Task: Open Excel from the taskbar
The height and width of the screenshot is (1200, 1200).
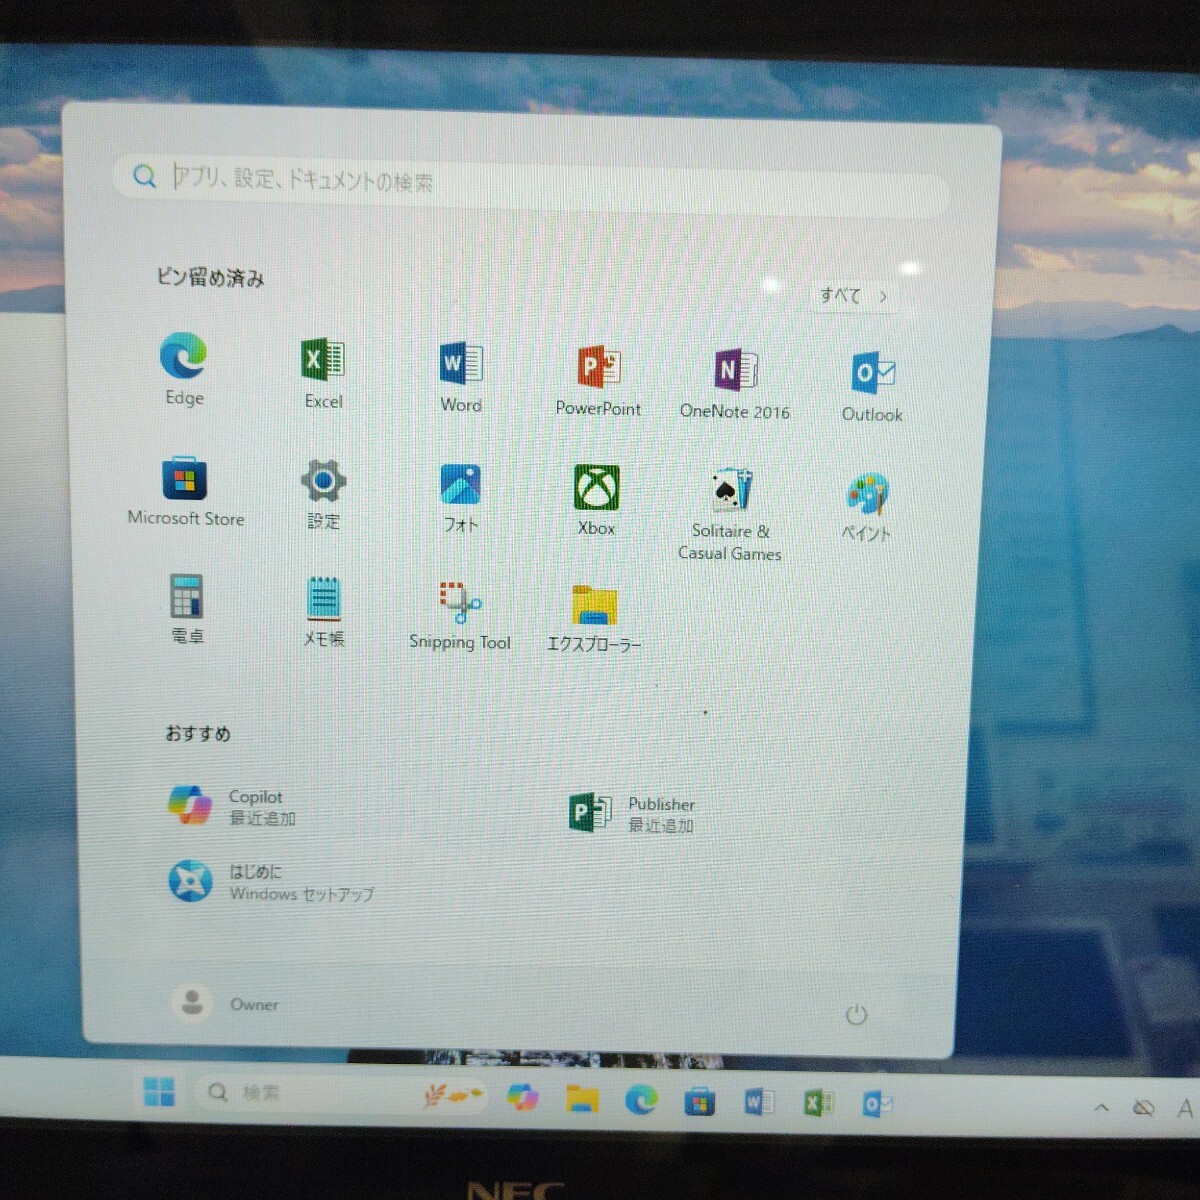Action: [x=818, y=1103]
